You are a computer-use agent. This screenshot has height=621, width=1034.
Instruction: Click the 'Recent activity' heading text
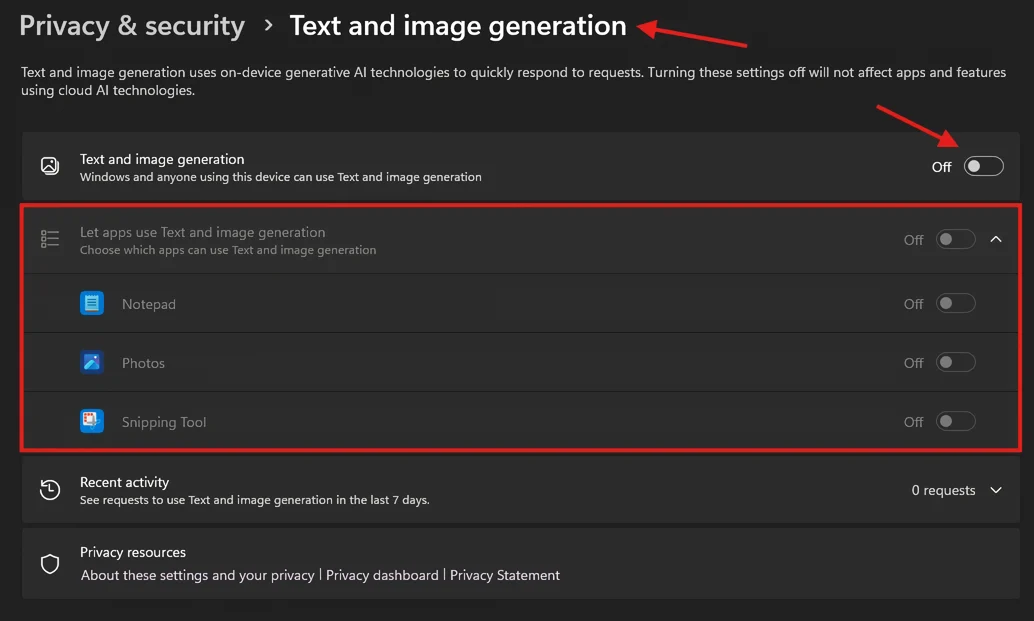click(125, 483)
